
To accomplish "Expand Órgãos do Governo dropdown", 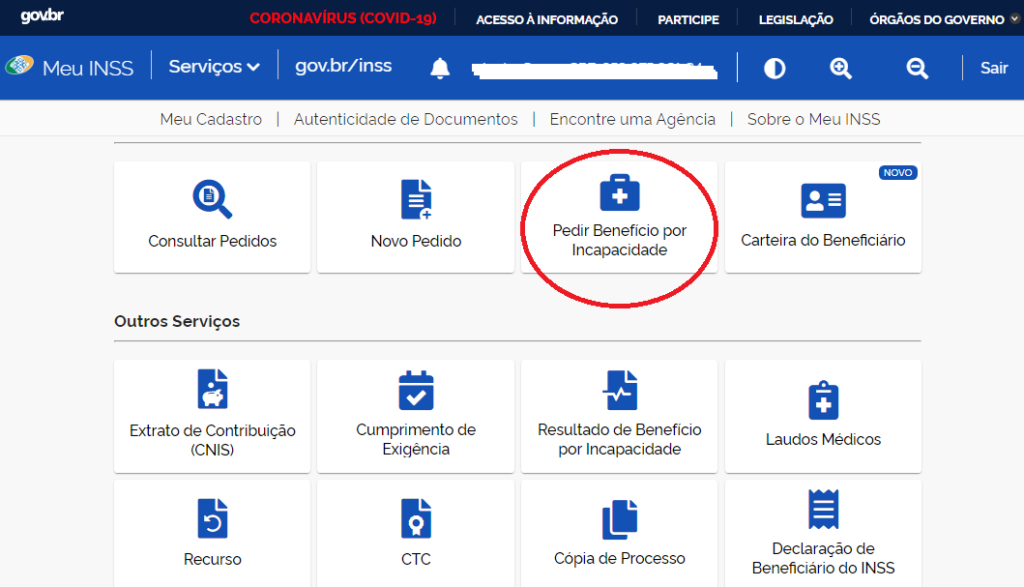I will [944, 20].
